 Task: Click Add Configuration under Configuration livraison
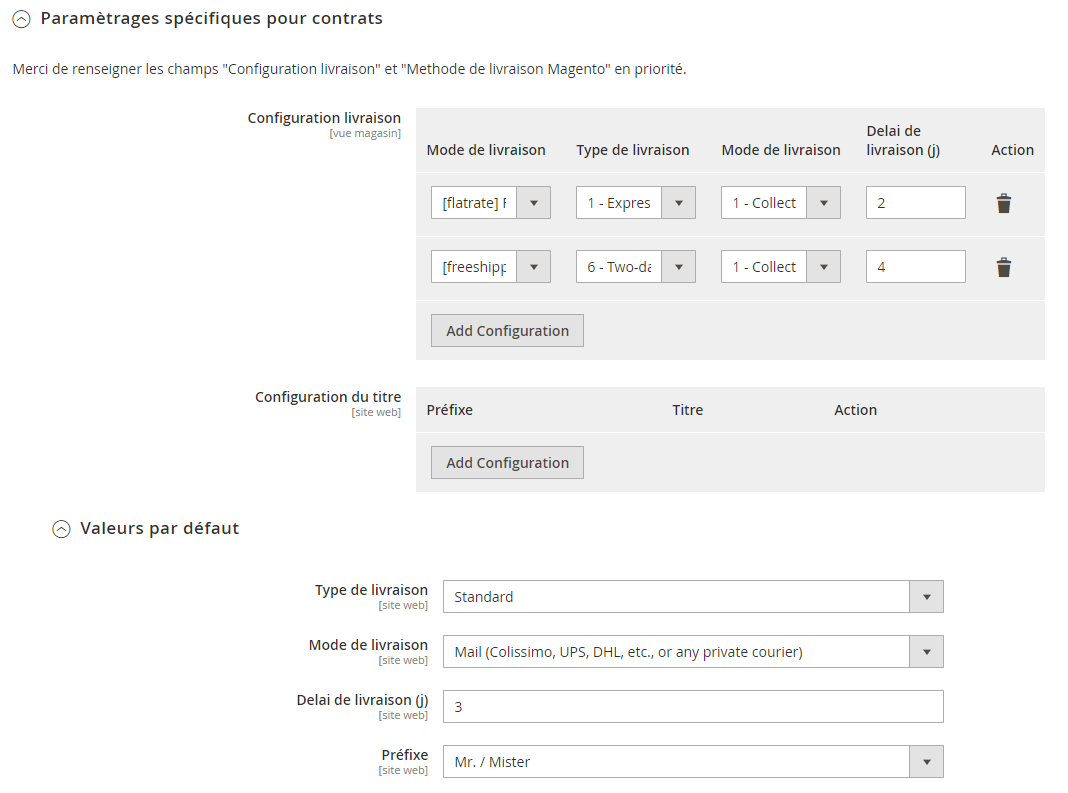click(507, 331)
